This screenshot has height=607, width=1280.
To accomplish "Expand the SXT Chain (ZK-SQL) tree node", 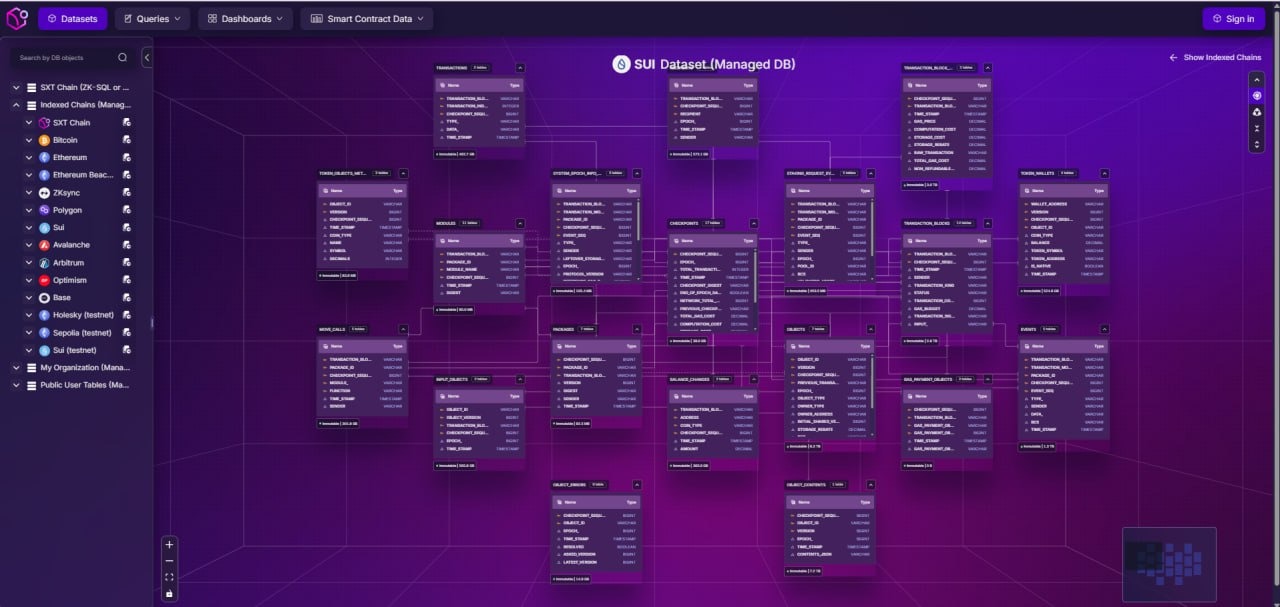I will [x=16, y=88].
